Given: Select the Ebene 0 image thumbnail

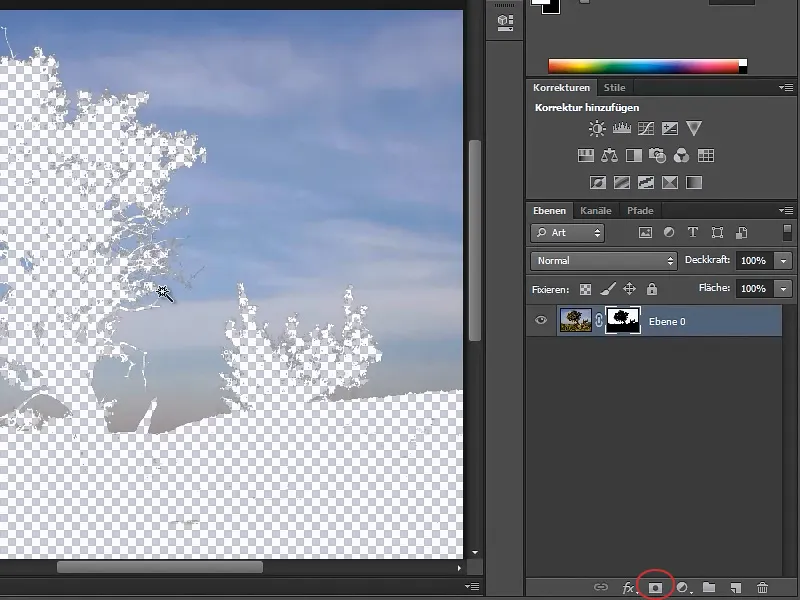Looking at the screenshot, I should coord(576,320).
